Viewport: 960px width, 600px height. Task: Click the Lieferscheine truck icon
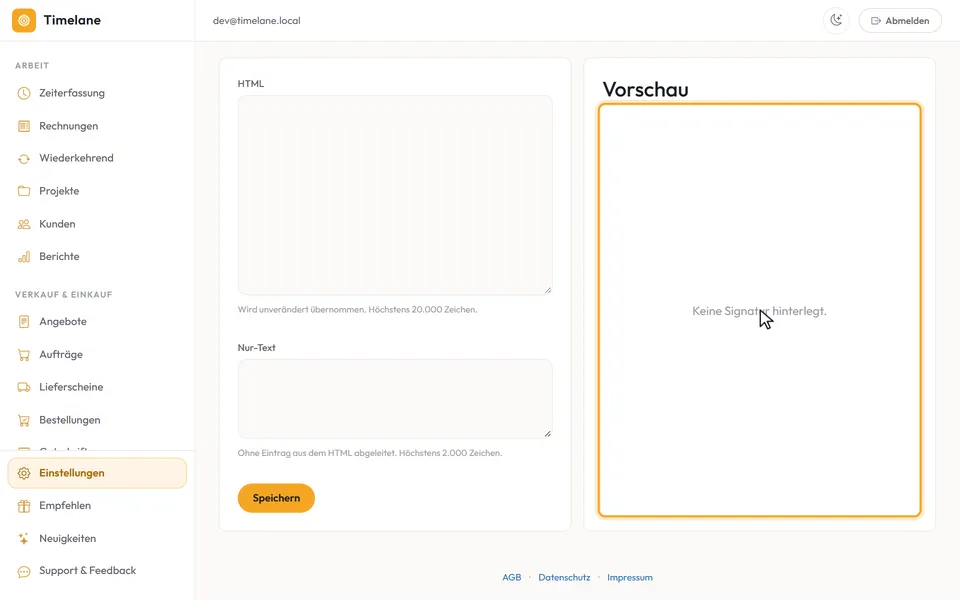click(x=24, y=387)
